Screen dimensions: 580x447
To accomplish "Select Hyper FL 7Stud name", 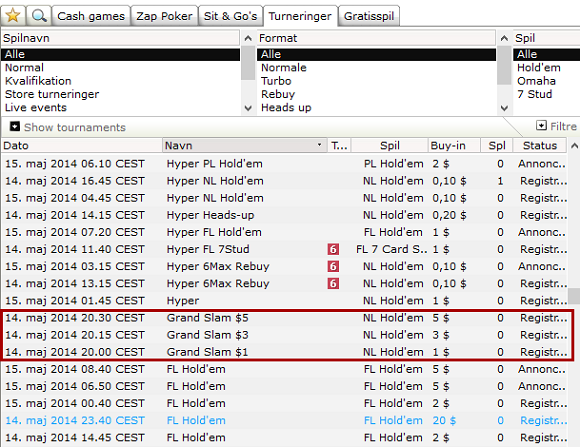I will click(x=208, y=249).
